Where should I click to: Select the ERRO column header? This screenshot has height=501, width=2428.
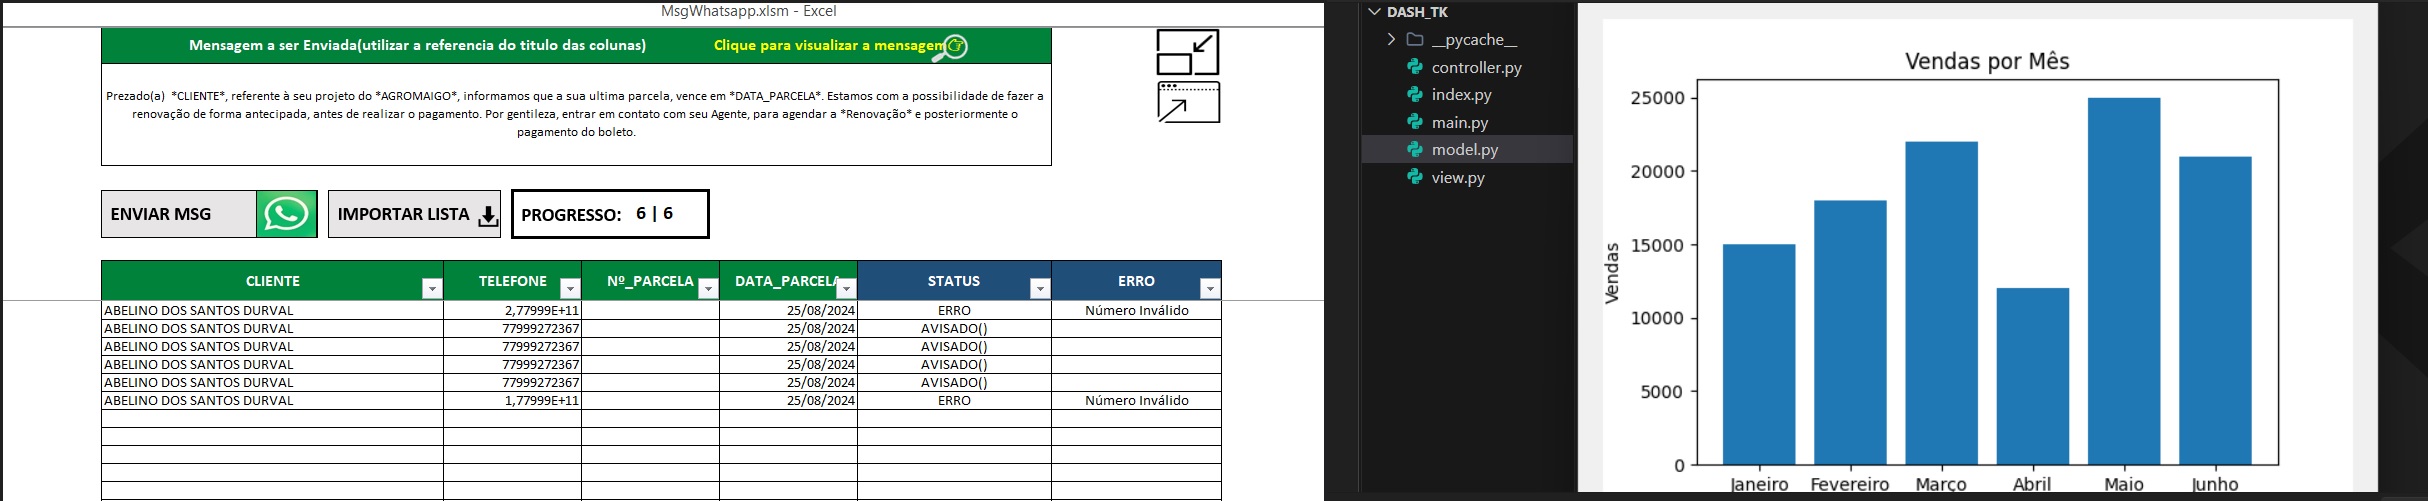[1136, 281]
